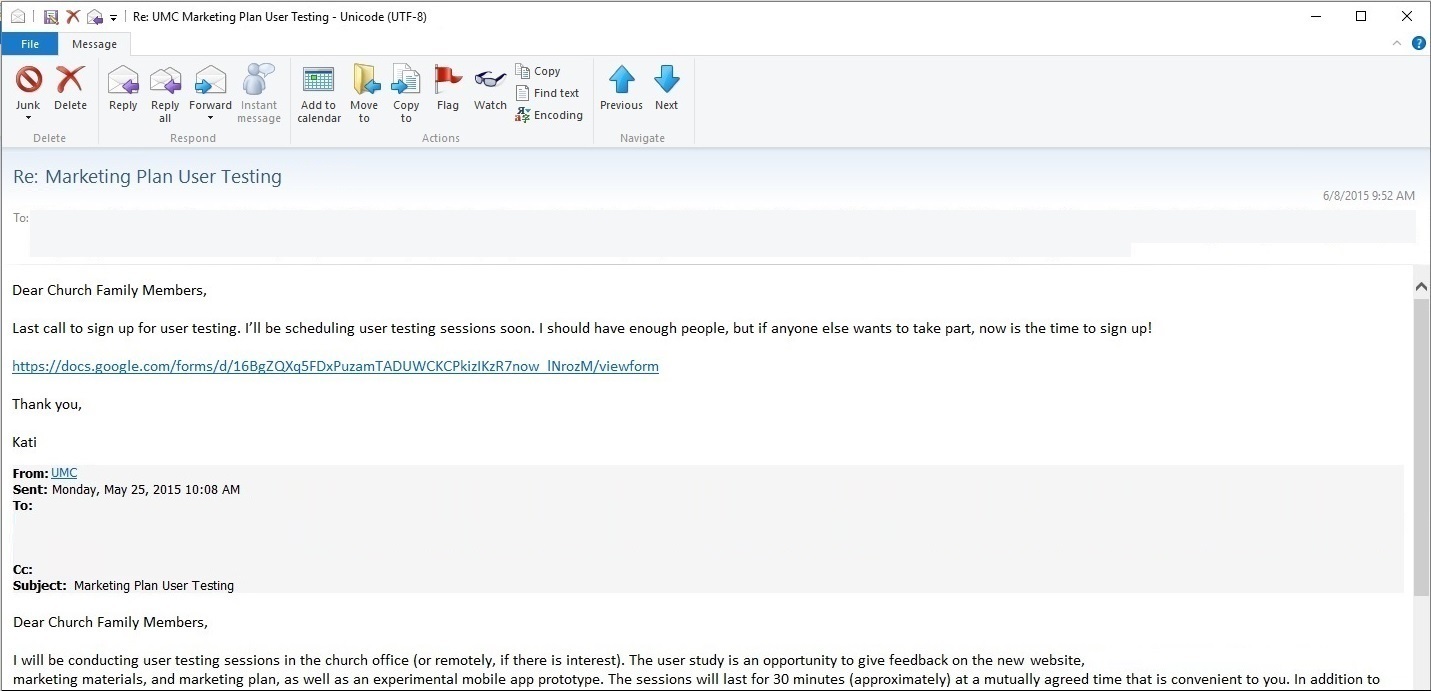Image resolution: width=1431 pixels, height=691 pixels.
Task: Click the Delete message icon
Action: pos(70,81)
